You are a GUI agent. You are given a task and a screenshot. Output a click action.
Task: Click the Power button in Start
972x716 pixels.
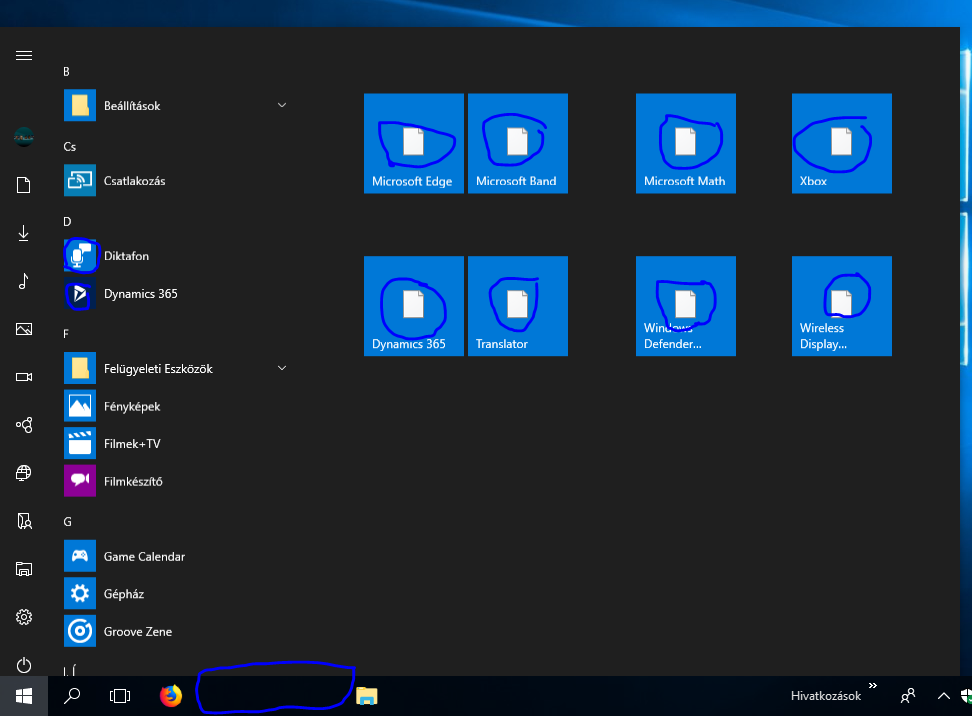(24, 665)
